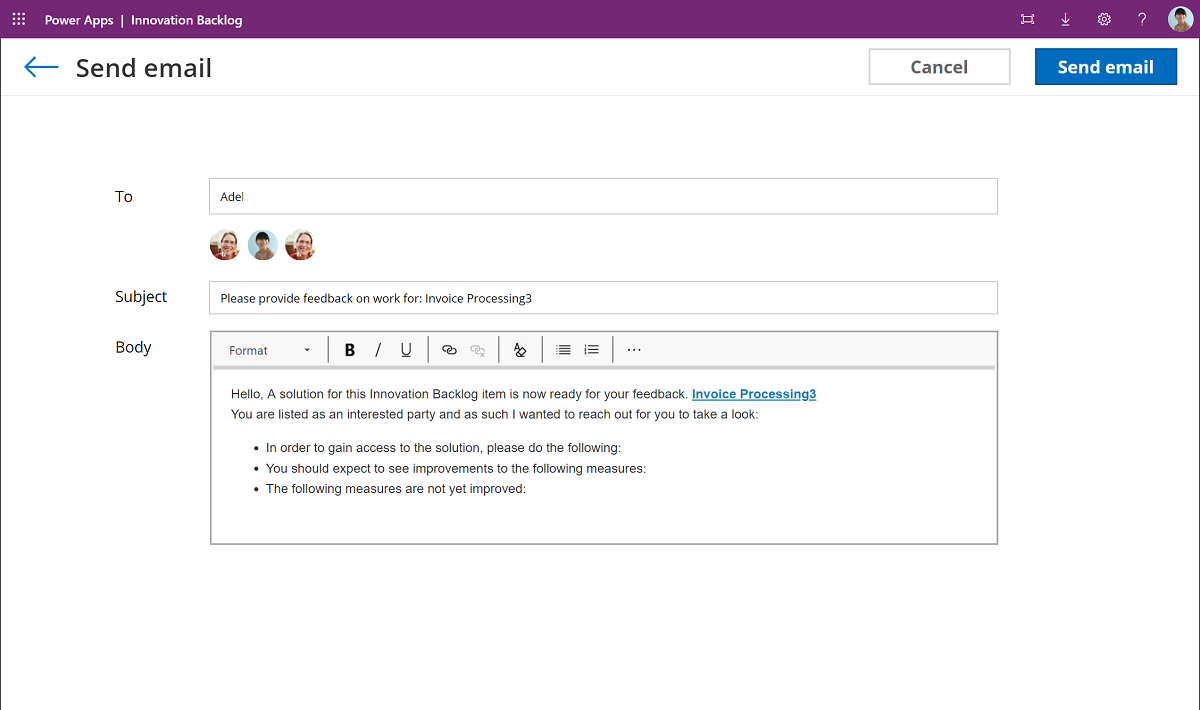Viewport: 1200px width, 710px height.
Task: Open the user profile avatar in header
Action: click(1180, 19)
